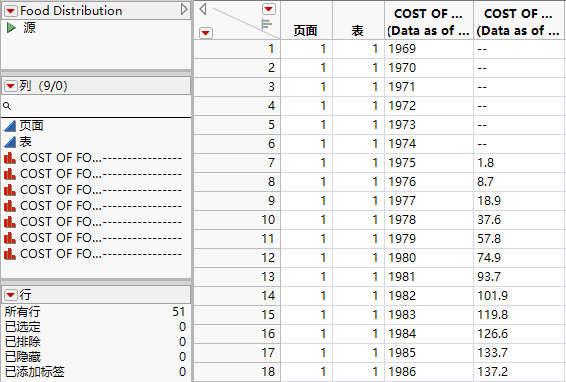This screenshot has height=382, width=566.
Task: Open the columns red triangle menu in table corner
Action: pyautogui.click(x=269, y=9)
